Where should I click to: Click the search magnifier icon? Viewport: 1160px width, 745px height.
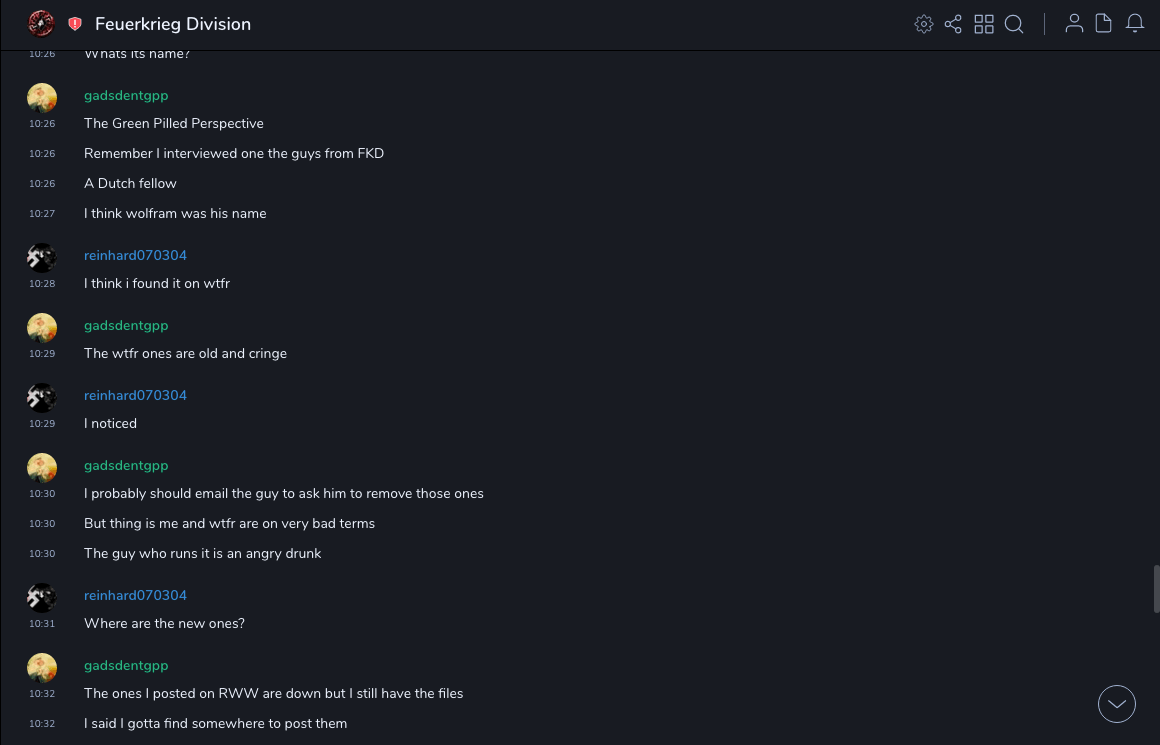point(1014,24)
